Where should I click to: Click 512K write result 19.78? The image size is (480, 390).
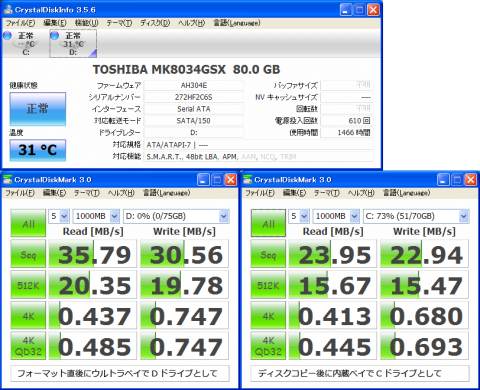185,285
